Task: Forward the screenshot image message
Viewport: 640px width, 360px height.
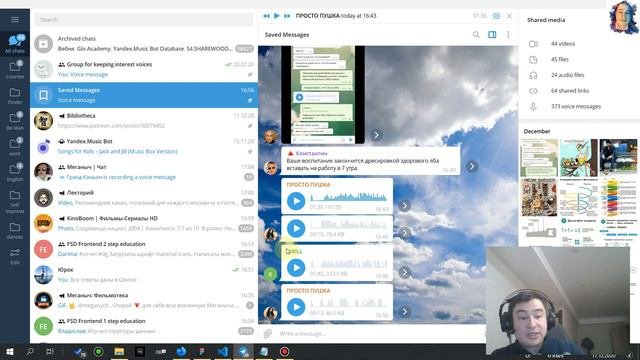Action: [376, 135]
